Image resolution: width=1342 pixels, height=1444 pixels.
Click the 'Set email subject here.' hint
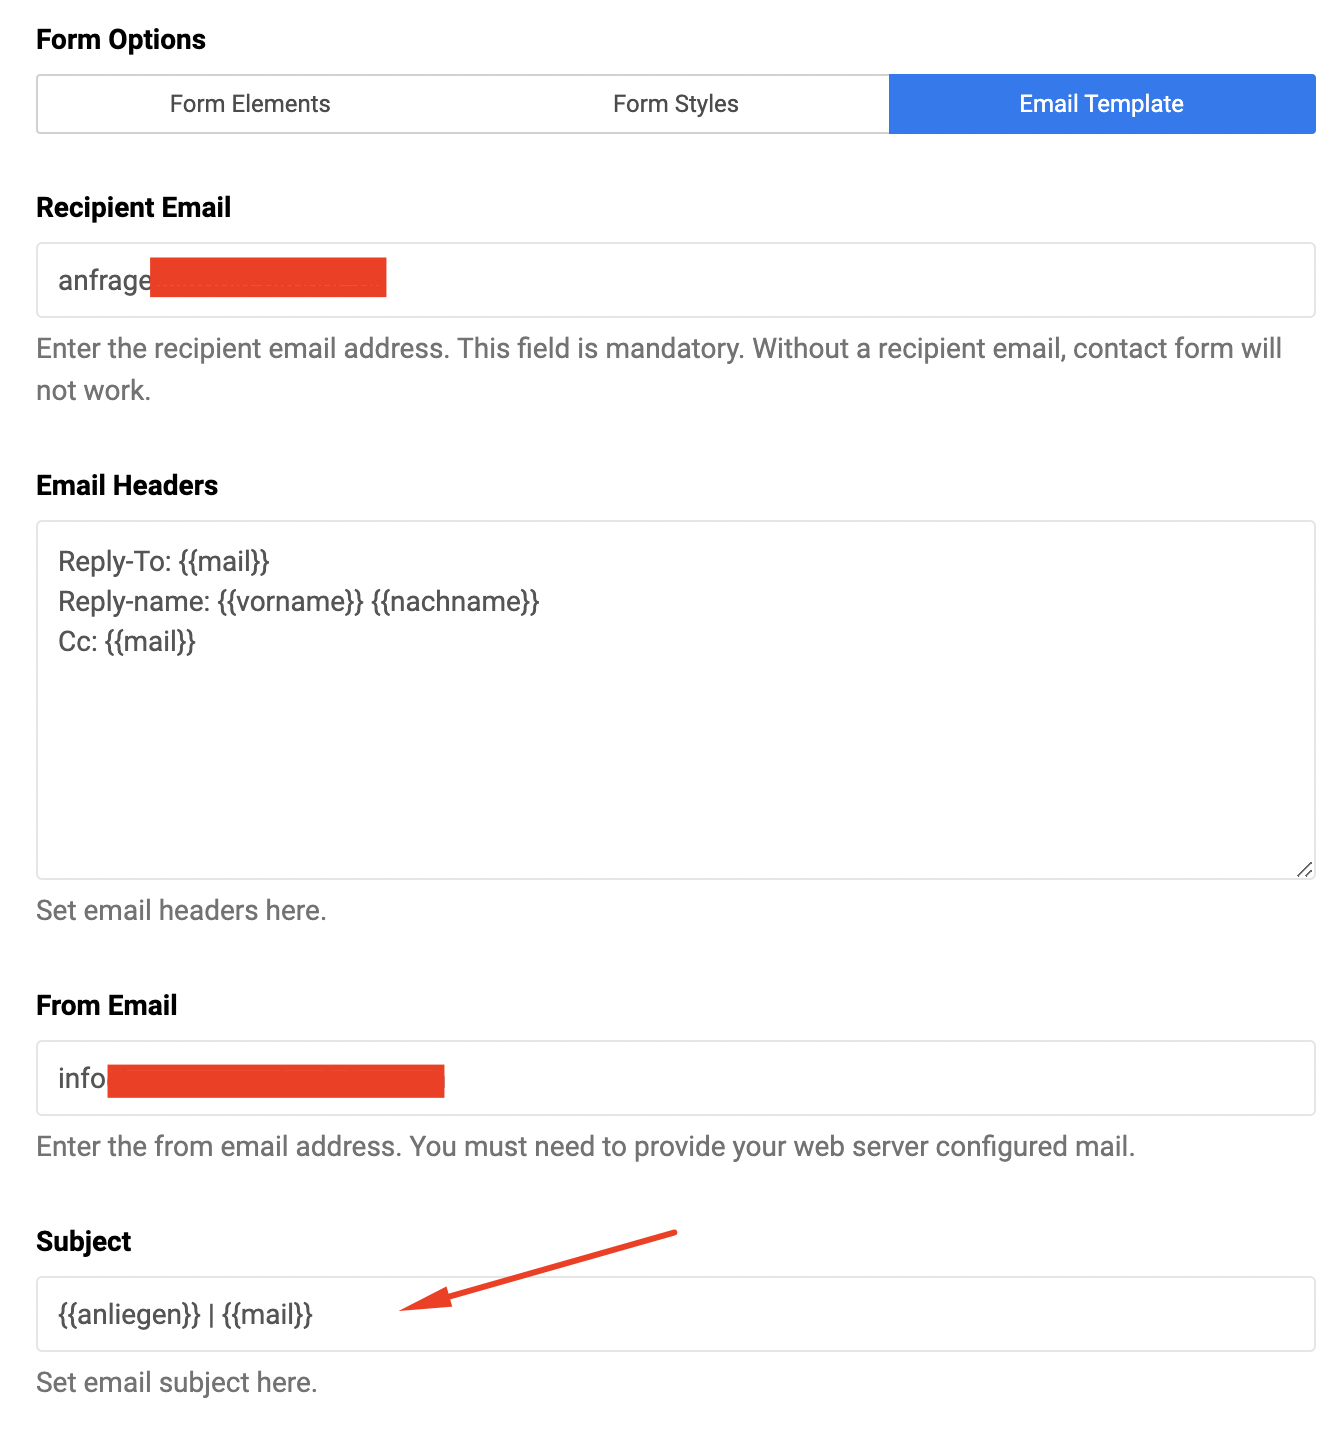tap(177, 1383)
